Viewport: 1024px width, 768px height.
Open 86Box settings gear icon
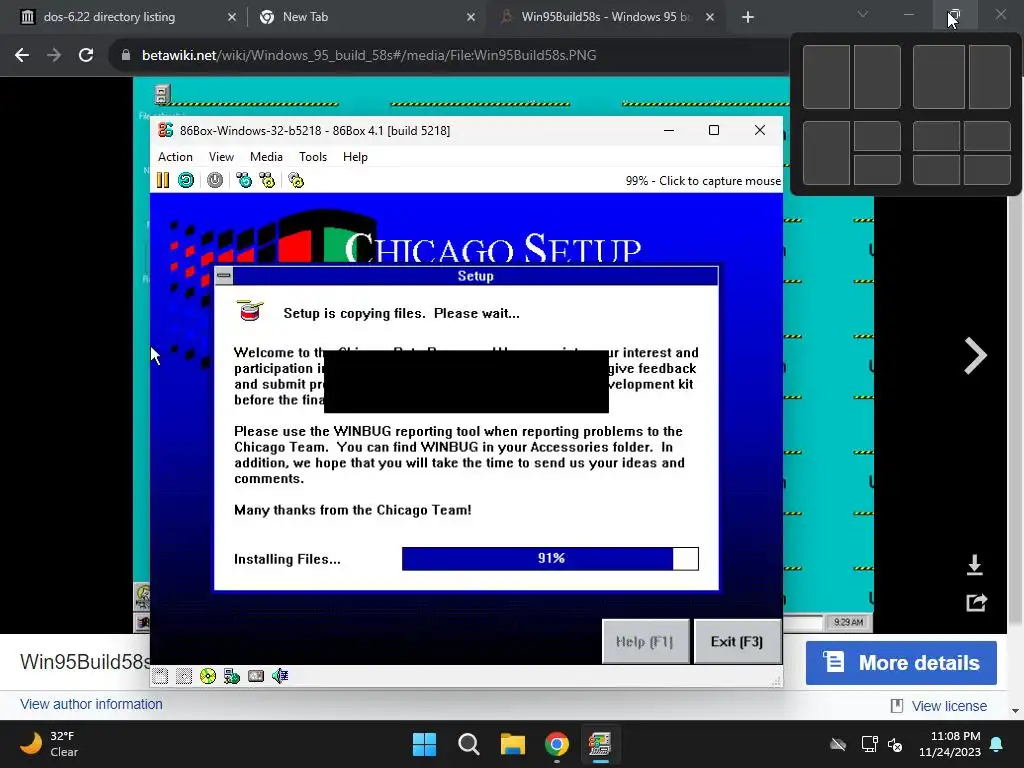click(x=296, y=180)
